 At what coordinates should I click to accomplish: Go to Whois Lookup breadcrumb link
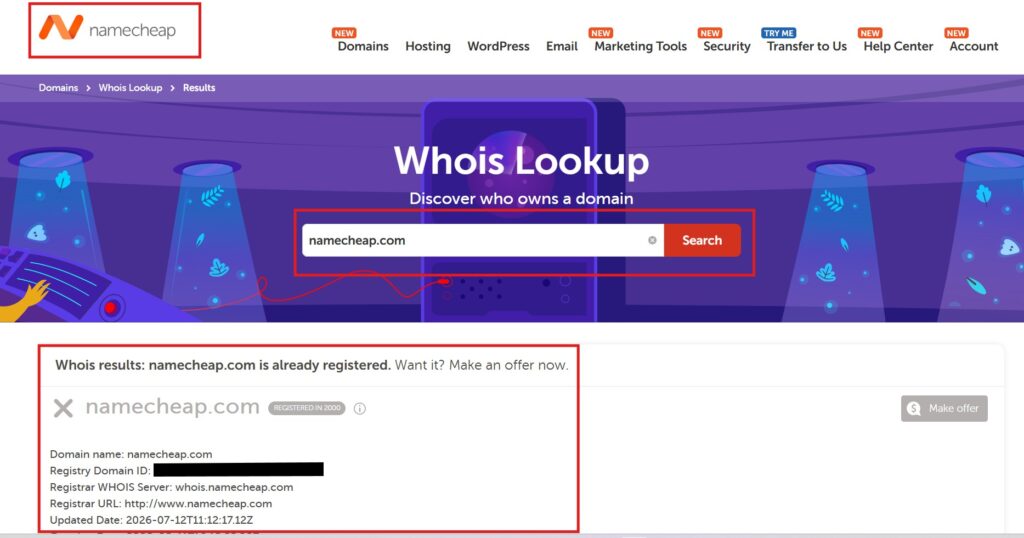(x=130, y=87)
